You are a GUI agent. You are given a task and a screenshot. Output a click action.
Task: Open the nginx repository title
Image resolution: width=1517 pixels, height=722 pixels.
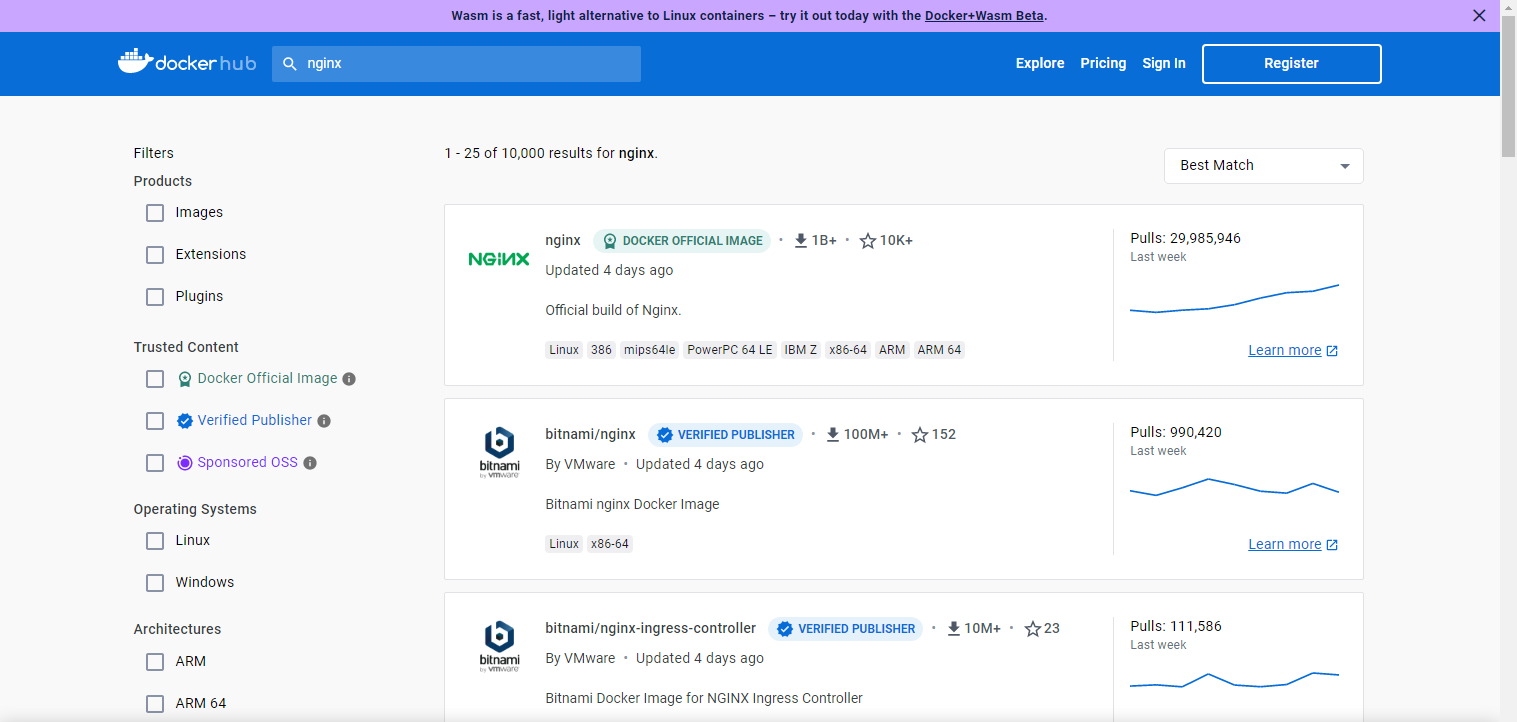point(563,240)
